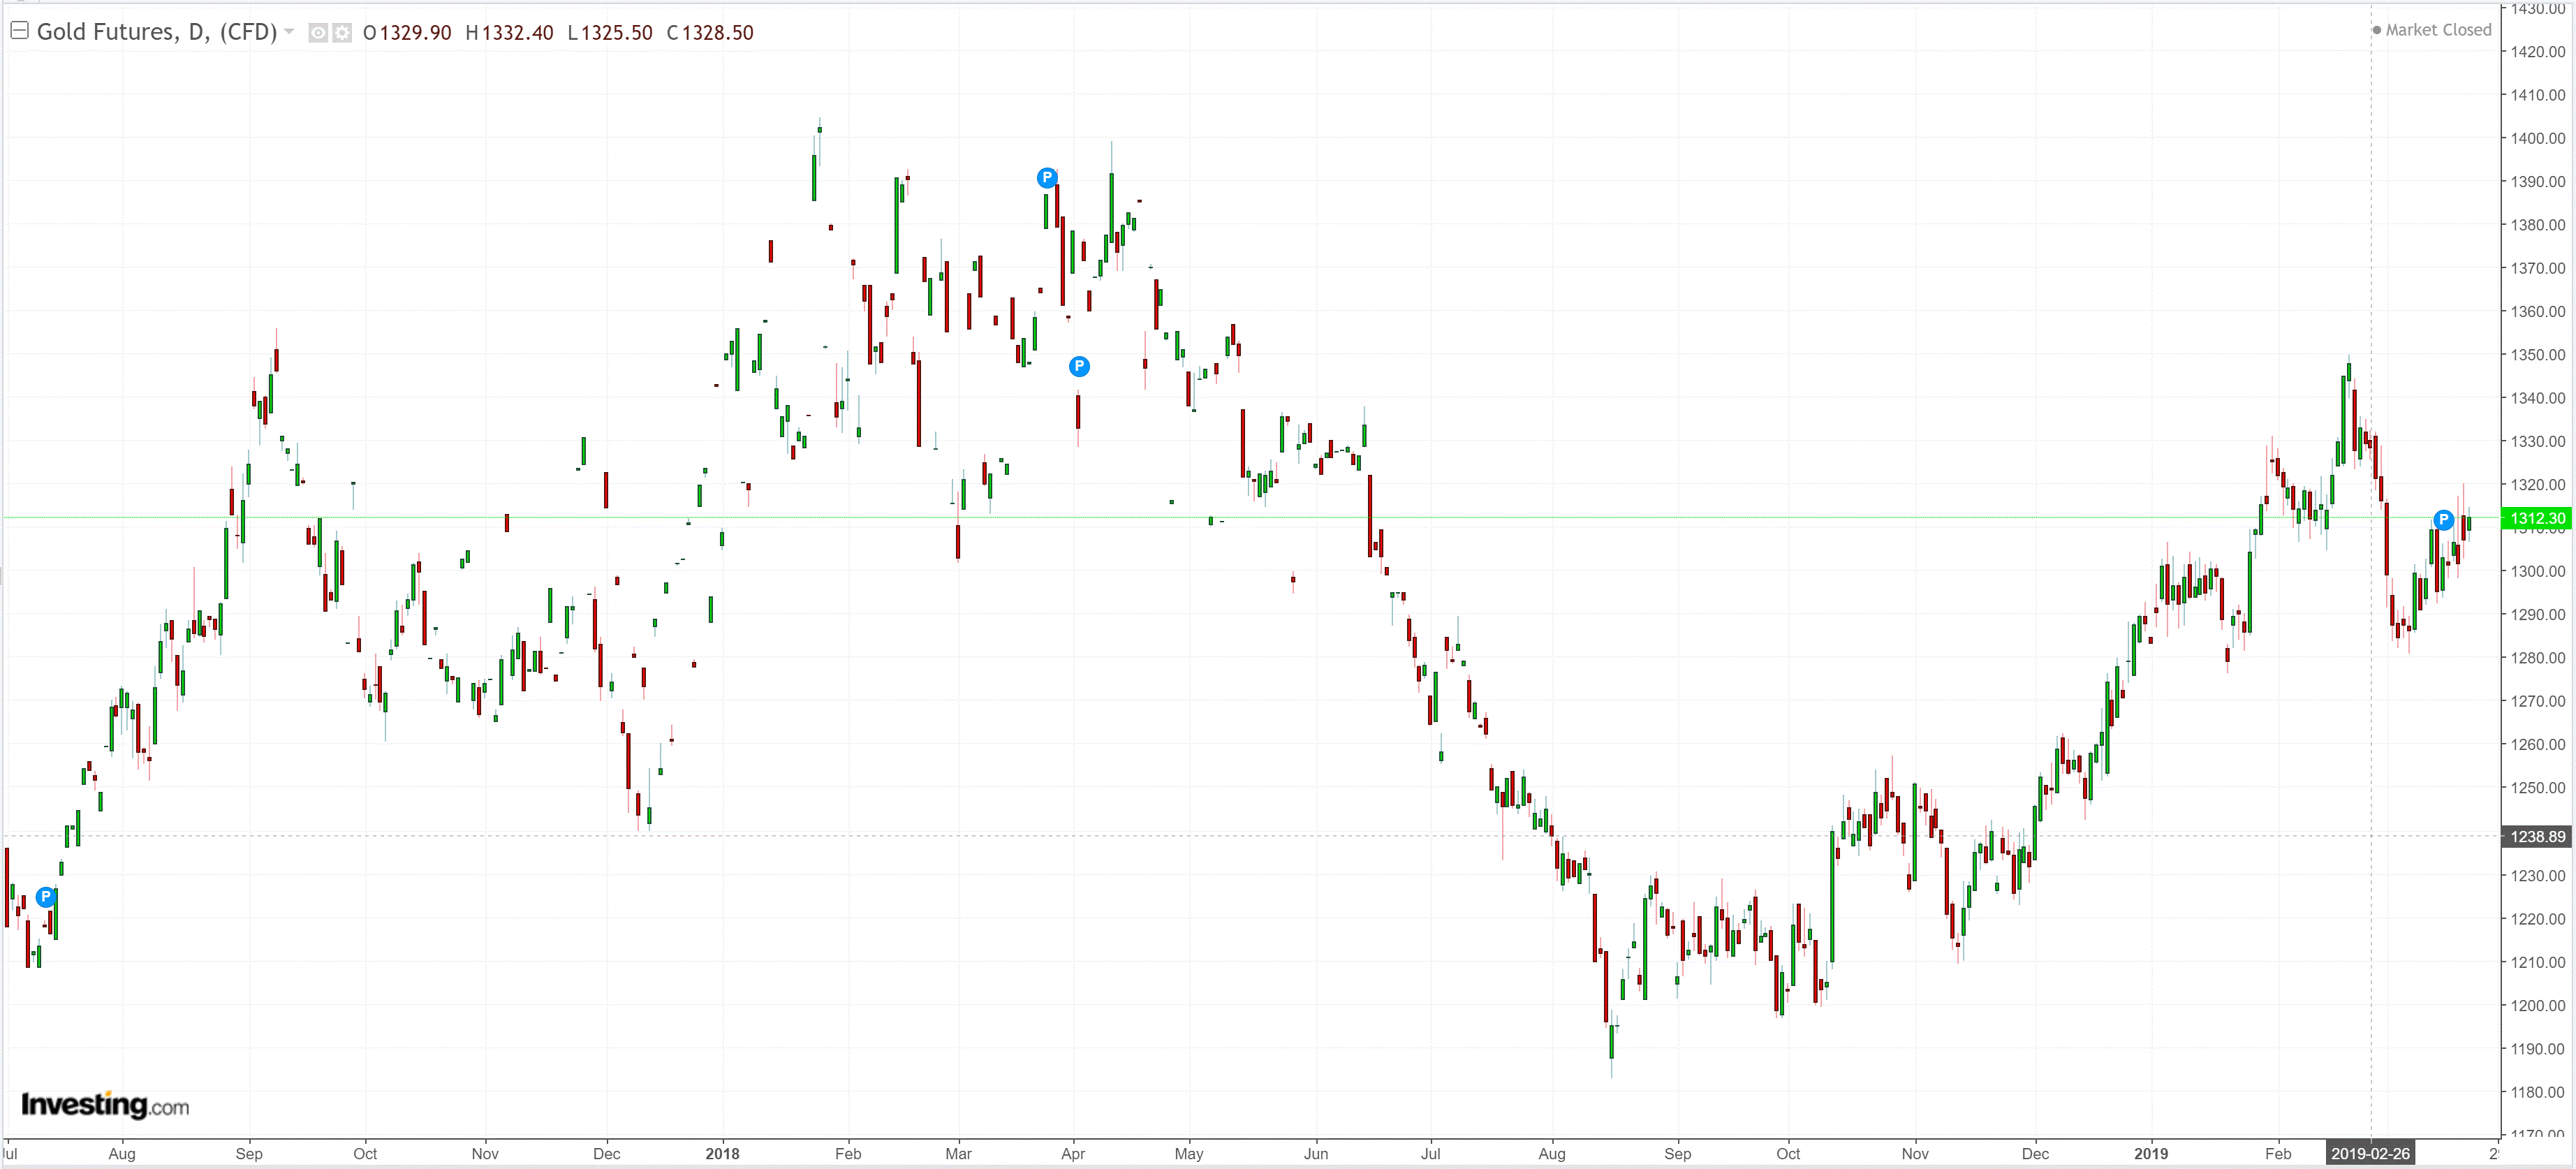Click the 2019 label on the time axis
Image resolution: width=2576 pixels, height=1169 pixels.
pos(2150,1153)
